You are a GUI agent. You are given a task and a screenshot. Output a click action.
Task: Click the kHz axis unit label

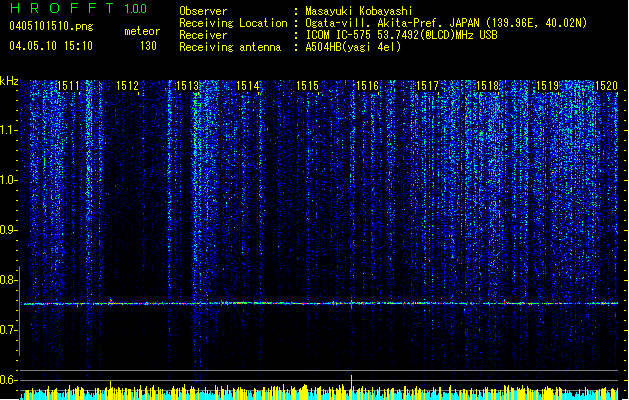click(x=9, y=81)
